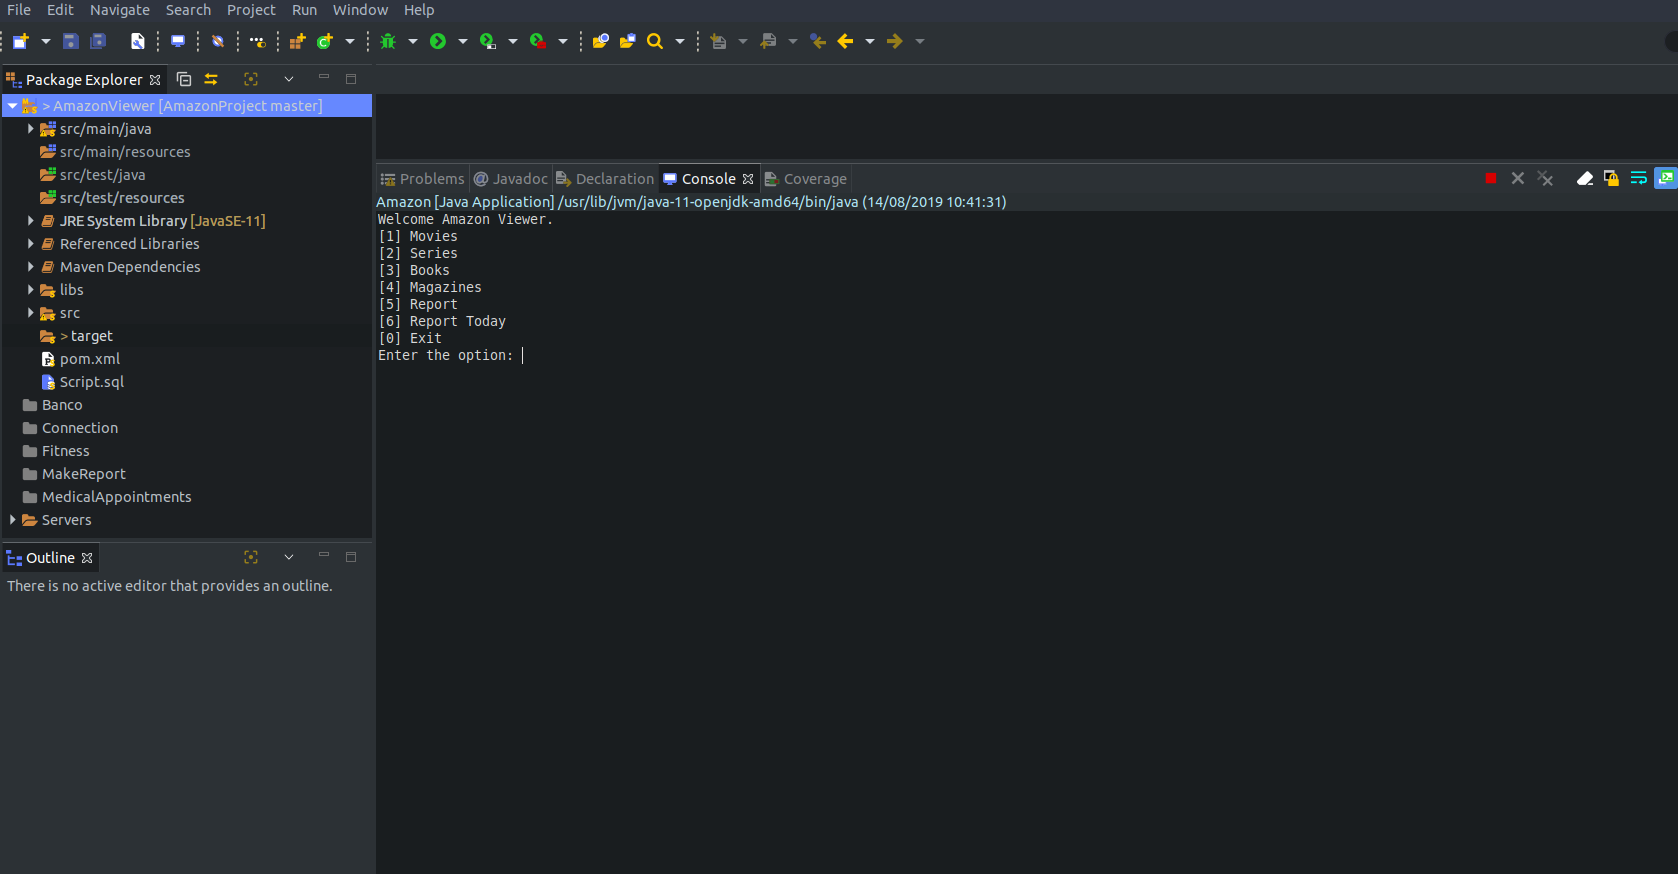
Task: Collapse the AmazonViewer project node
Action: tap(12, 106)
